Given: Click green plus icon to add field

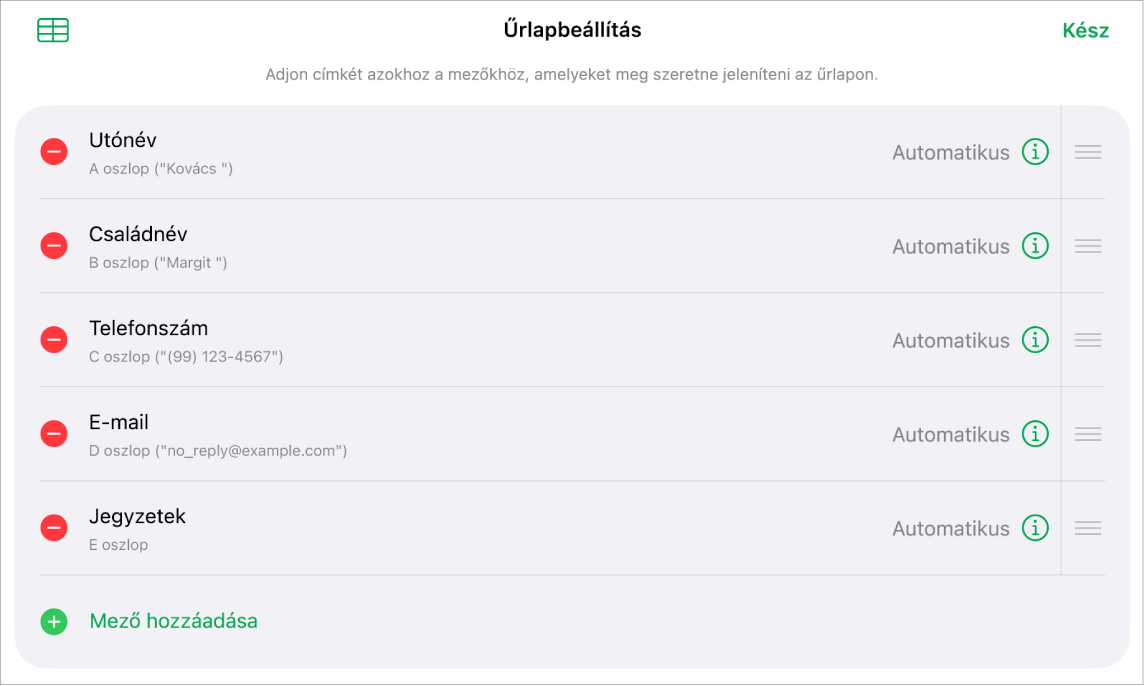Looking at the screenshot, I should click(54, 622).
